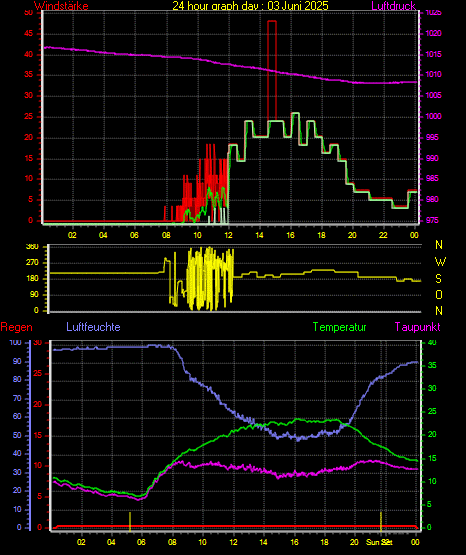Viewport: 466px width, 555px height.
Task: Click the Regen legend label
Action: (16, 327)
